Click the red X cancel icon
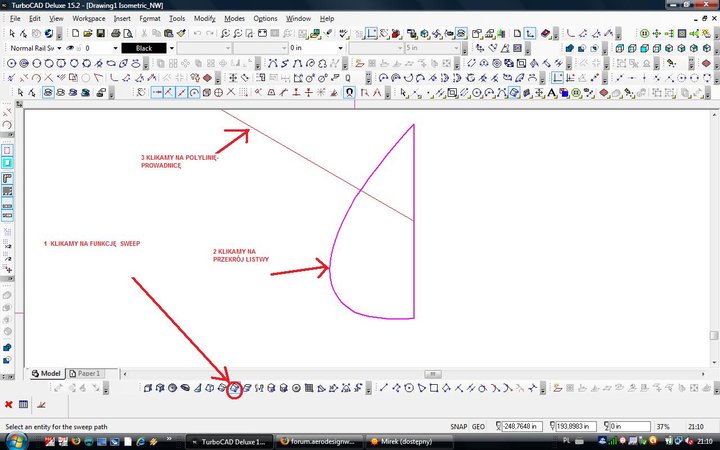Viewport: 720px width, 450px height. pos(9,405)
